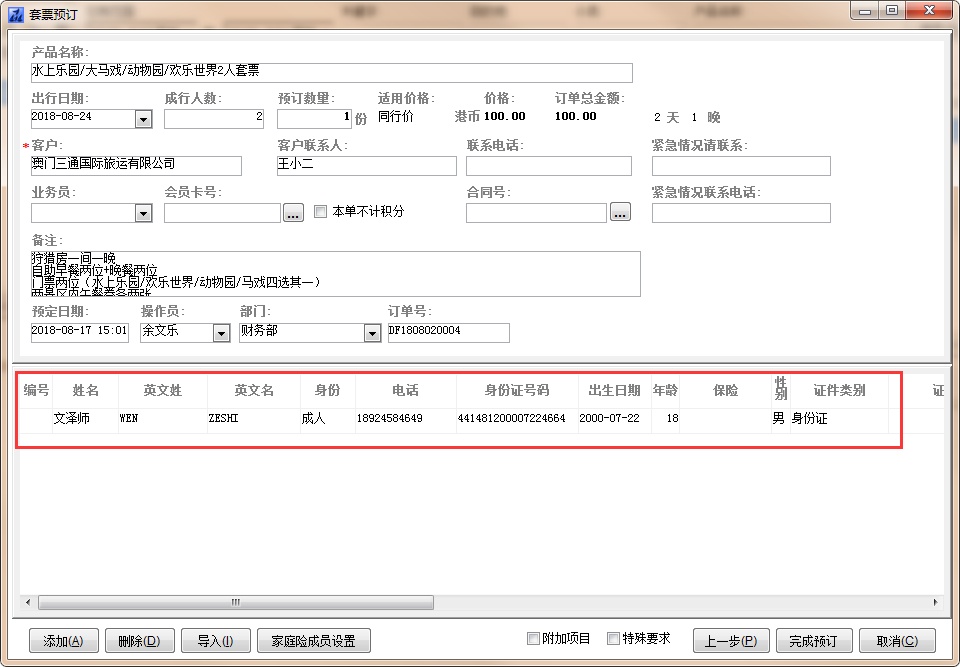Click 完成预订 to finish booking
This screenshot has width=960, height=667.
(813, 641)
